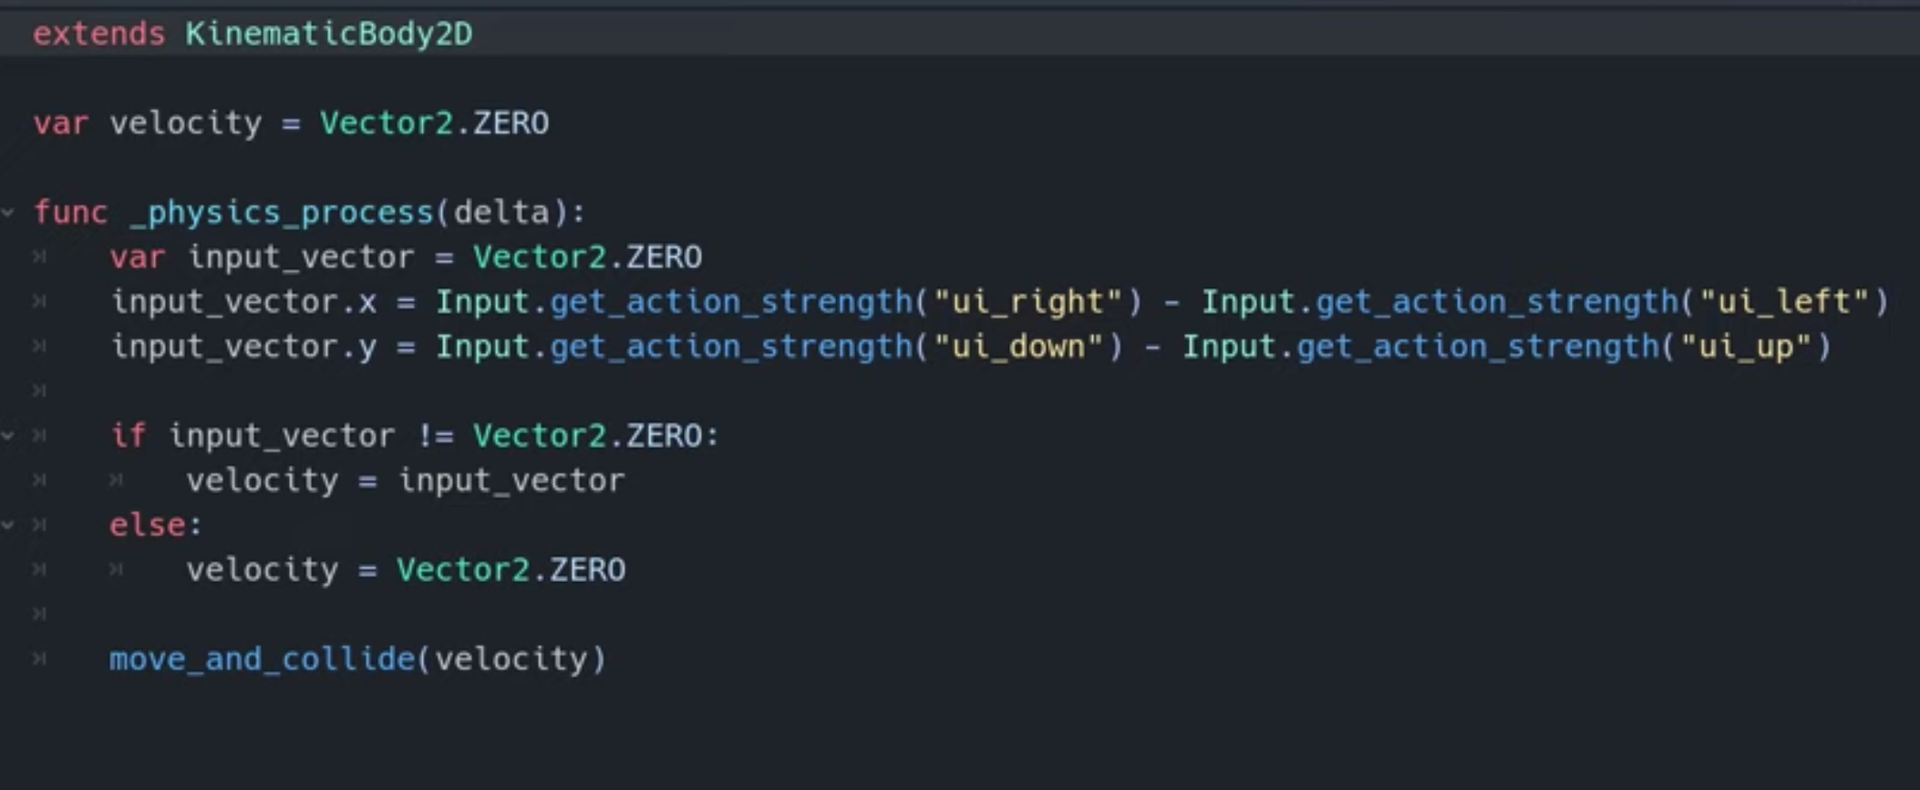
Task: Click the move_and_collide function call
Action: point(262,659)
